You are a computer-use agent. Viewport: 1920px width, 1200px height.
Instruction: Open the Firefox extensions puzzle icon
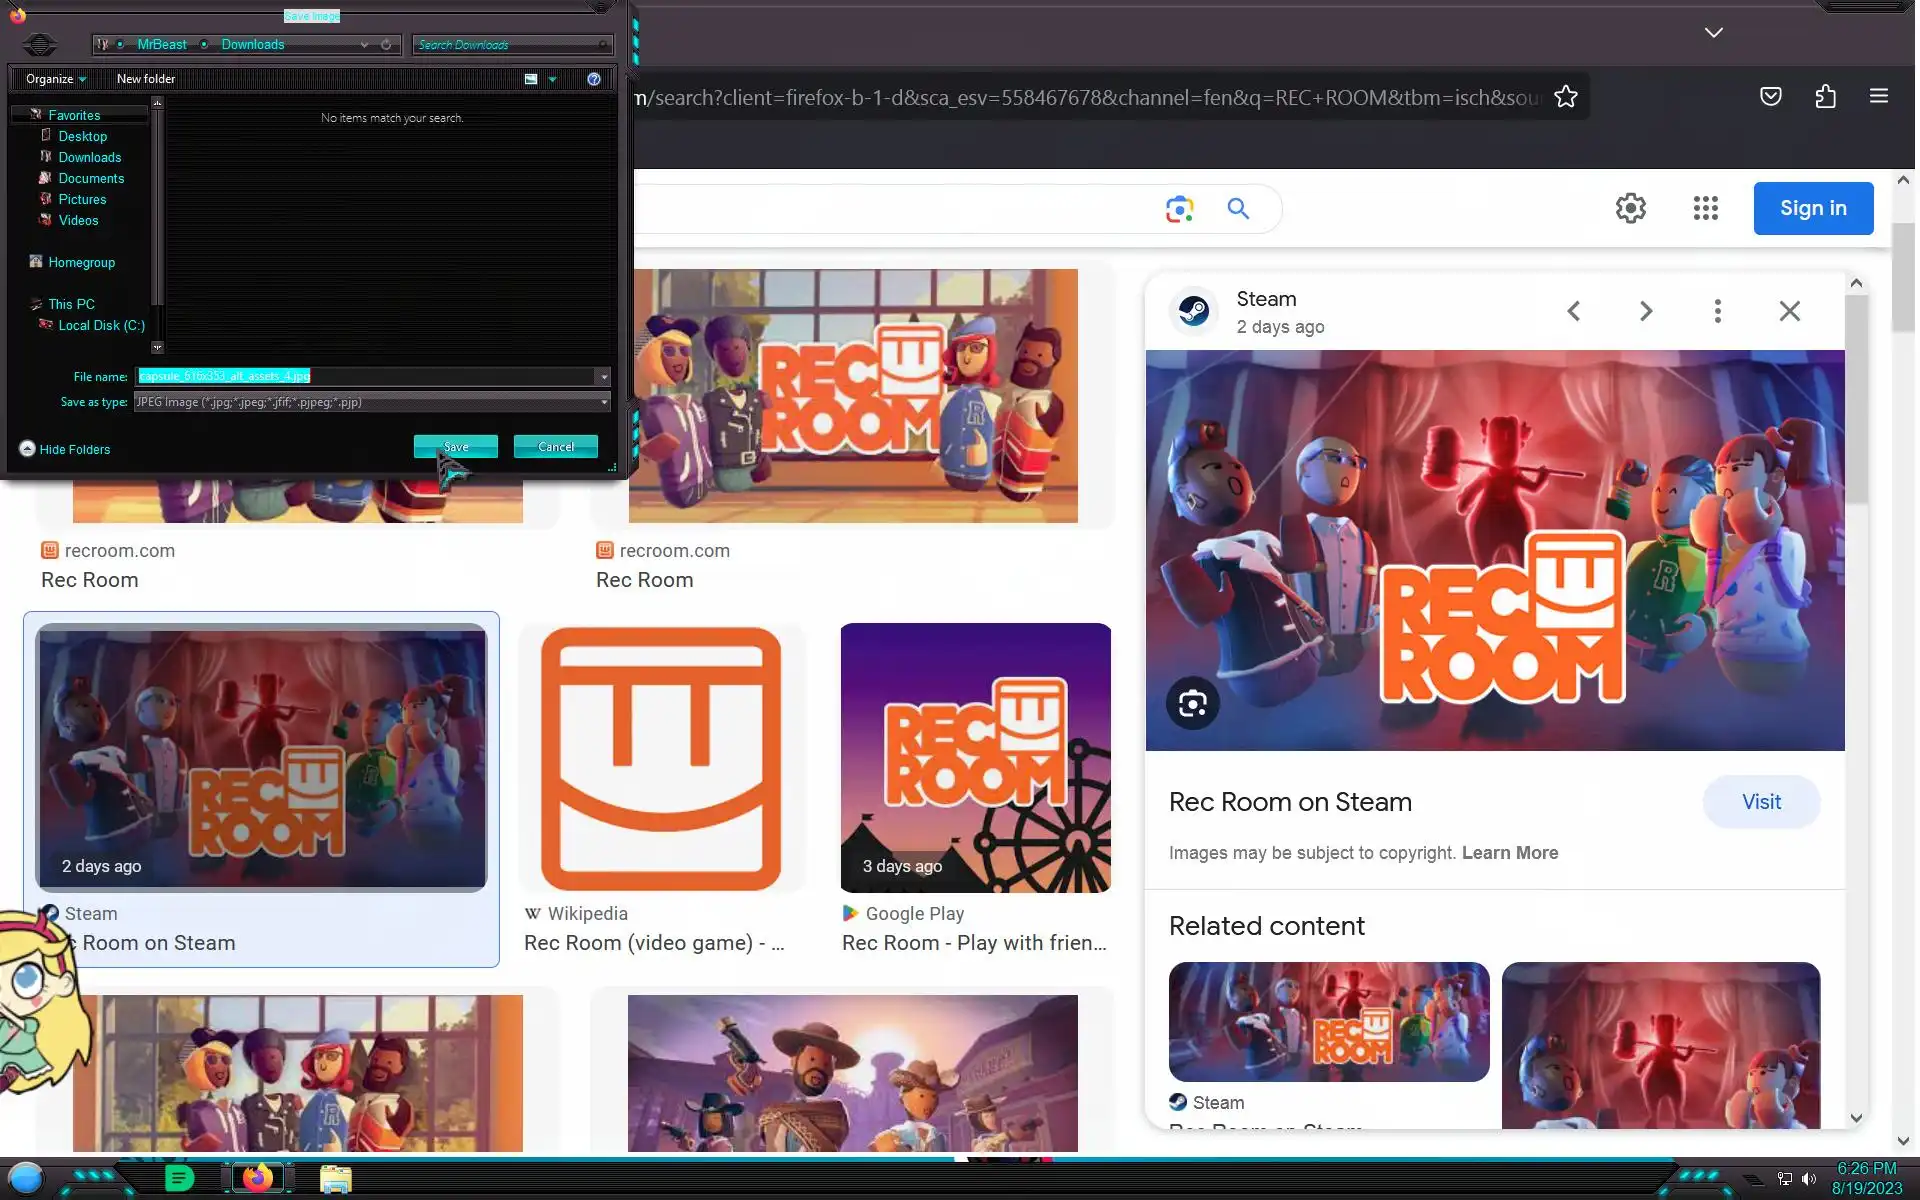click(x=1825, y=97)
